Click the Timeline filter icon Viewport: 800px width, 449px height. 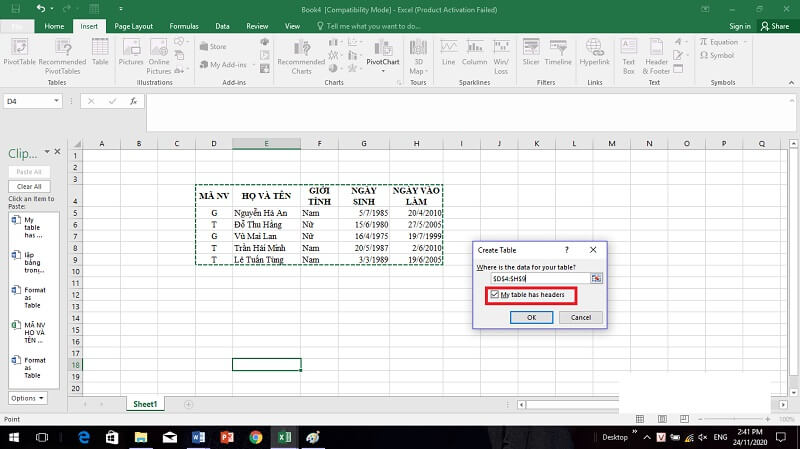click(x=558, y=53)
